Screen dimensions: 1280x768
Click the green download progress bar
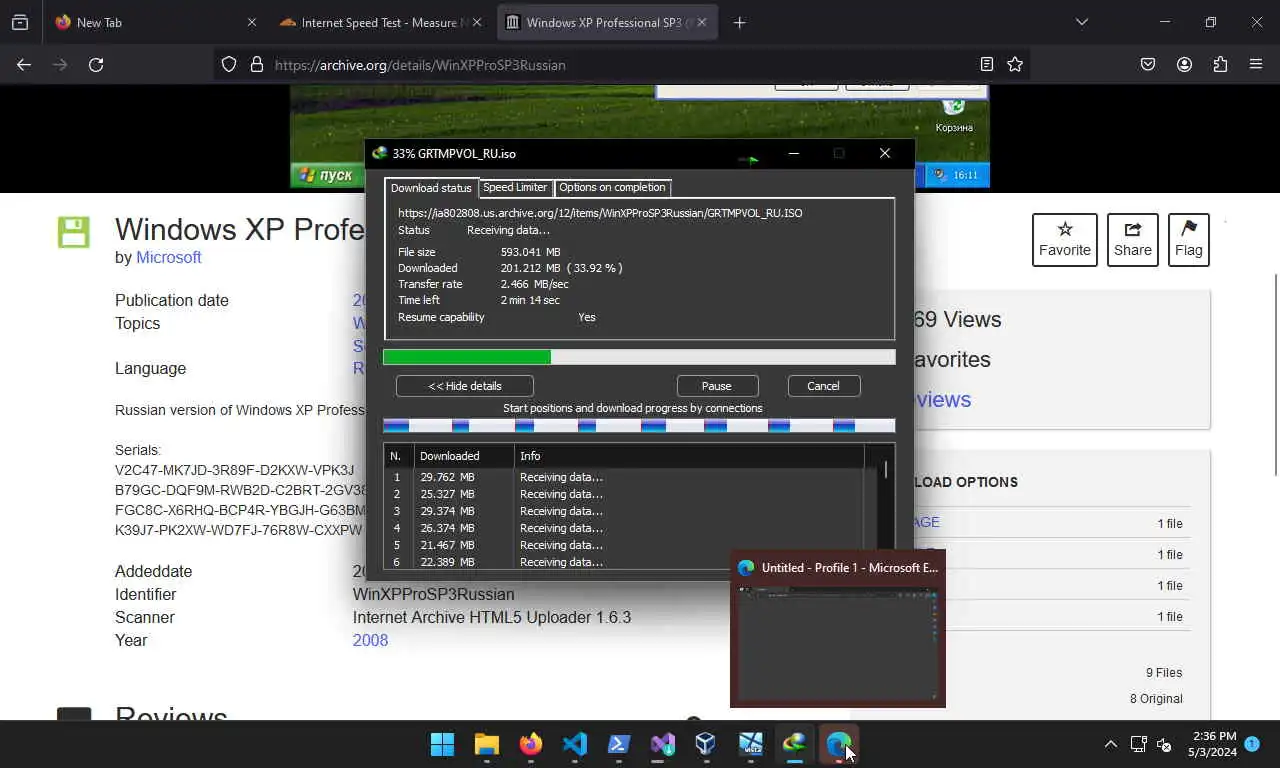coord(639,357)
